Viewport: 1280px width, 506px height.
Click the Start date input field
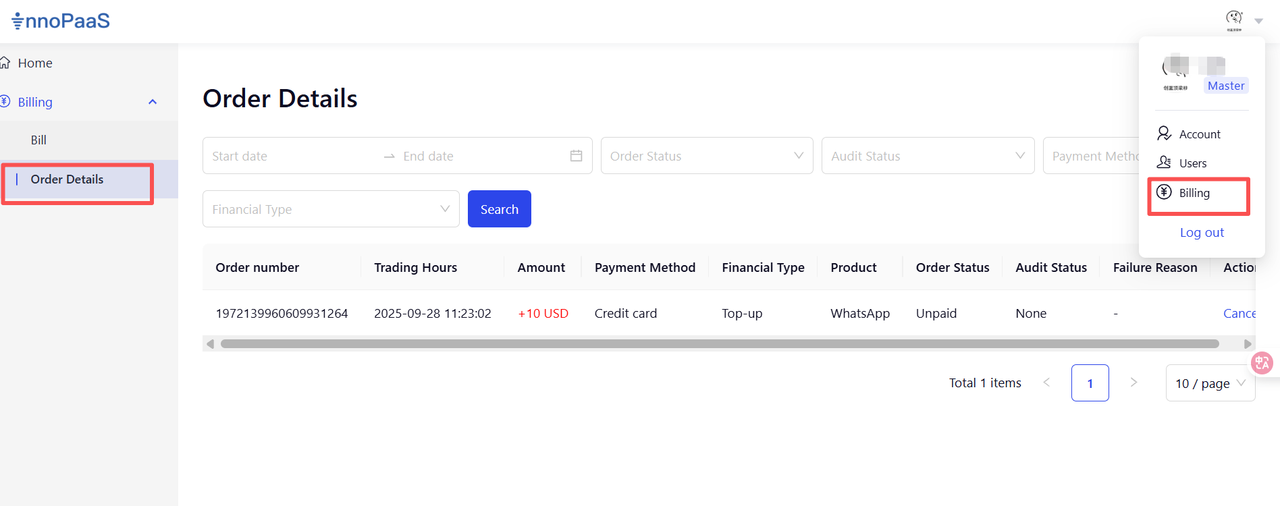coord(290,156)
